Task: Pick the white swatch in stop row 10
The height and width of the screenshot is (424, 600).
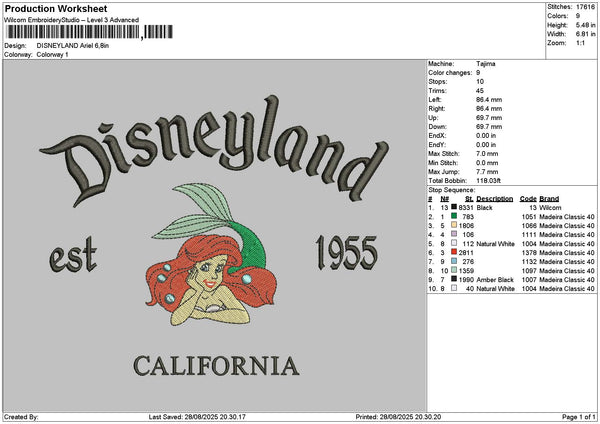Action: click(454, 288)
